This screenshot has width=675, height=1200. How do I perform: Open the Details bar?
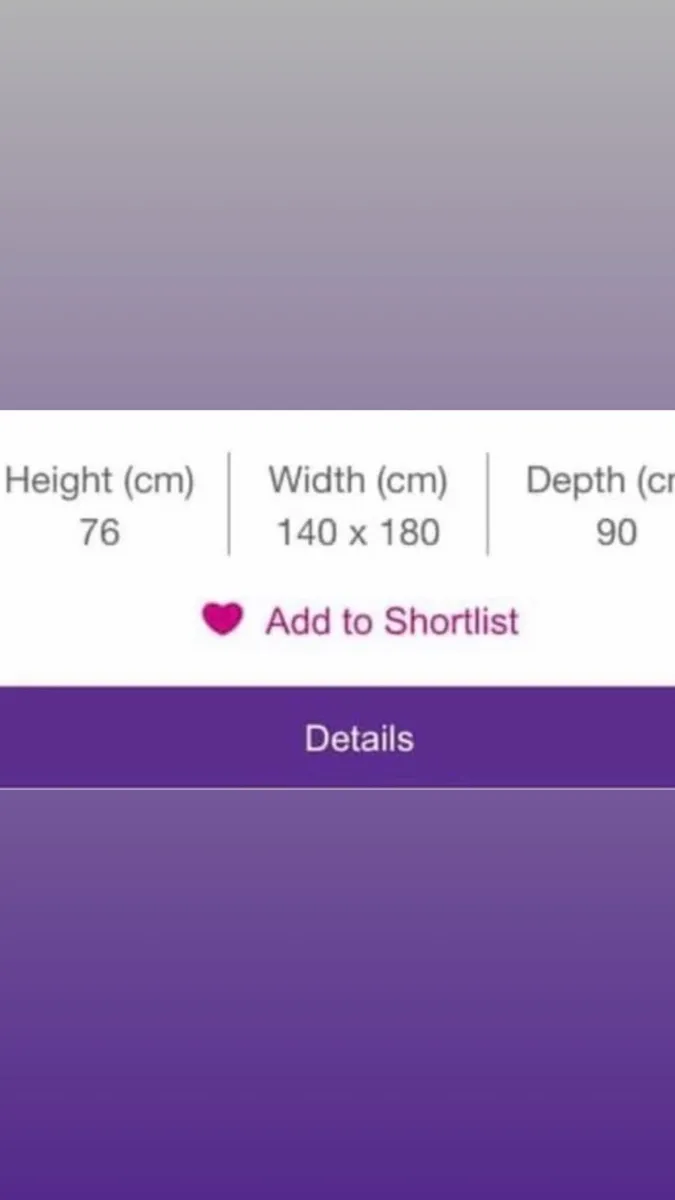[x=337, y=737]
